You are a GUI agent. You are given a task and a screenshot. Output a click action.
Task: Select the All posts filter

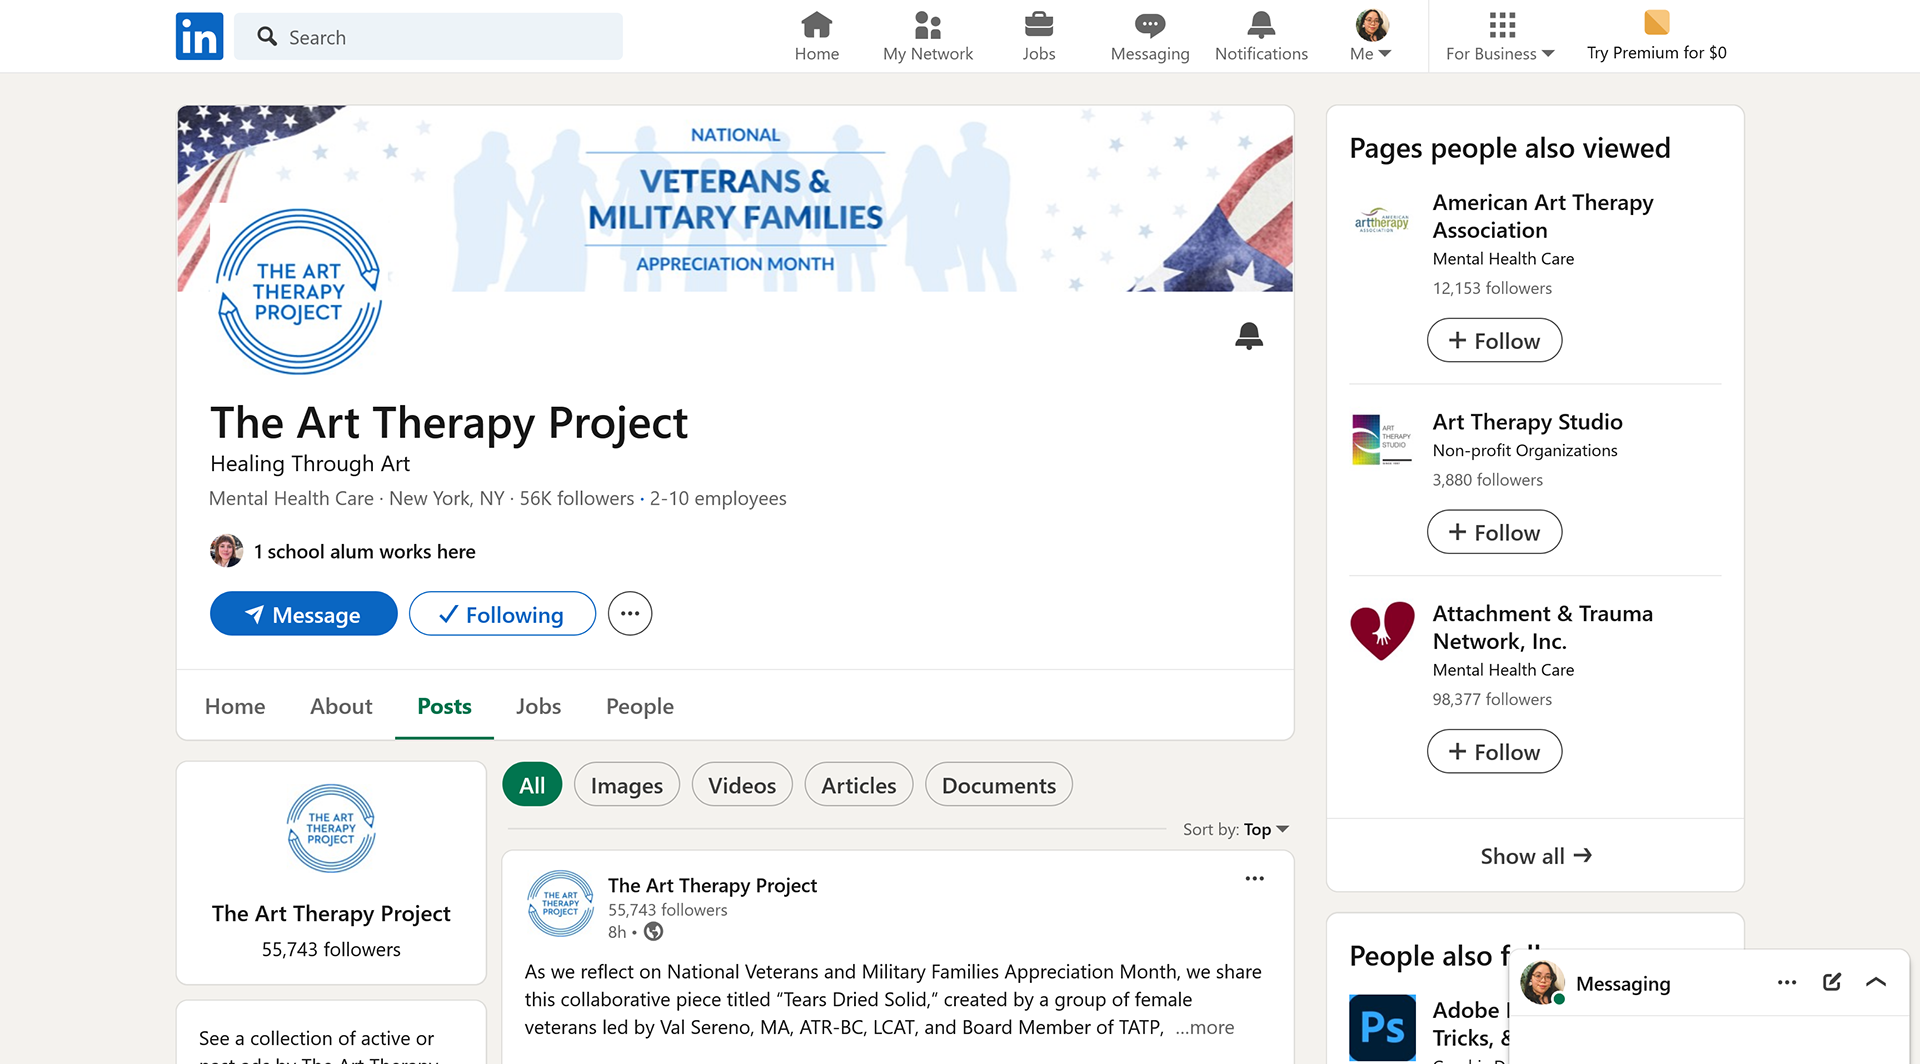[532, 785]
